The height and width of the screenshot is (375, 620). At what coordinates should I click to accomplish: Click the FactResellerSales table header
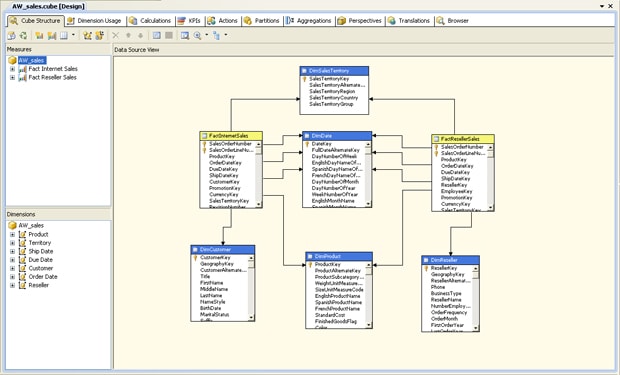(463, 139)
